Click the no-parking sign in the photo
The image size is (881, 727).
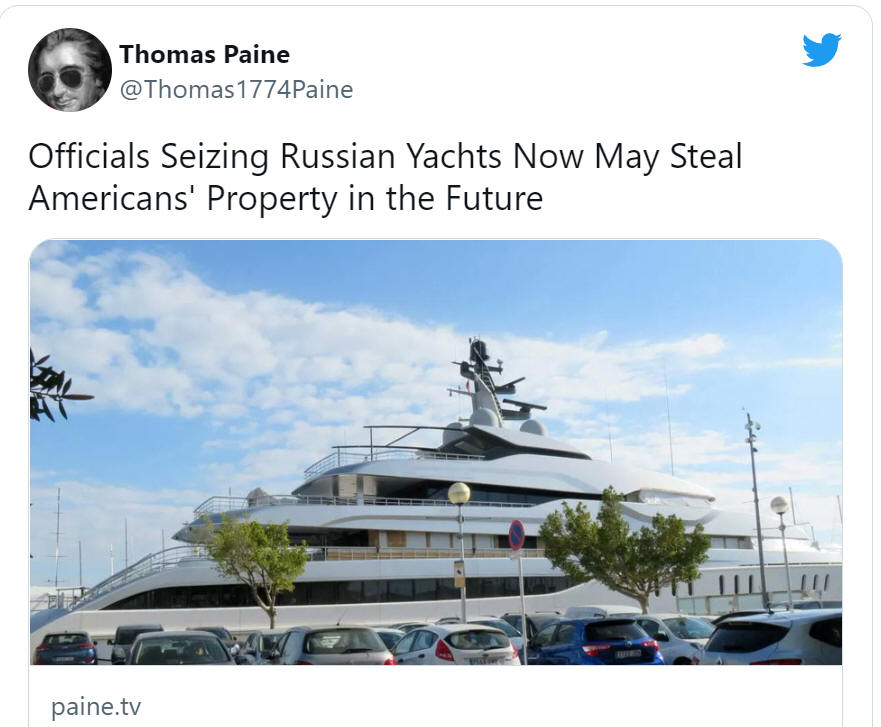coord(516,535)
